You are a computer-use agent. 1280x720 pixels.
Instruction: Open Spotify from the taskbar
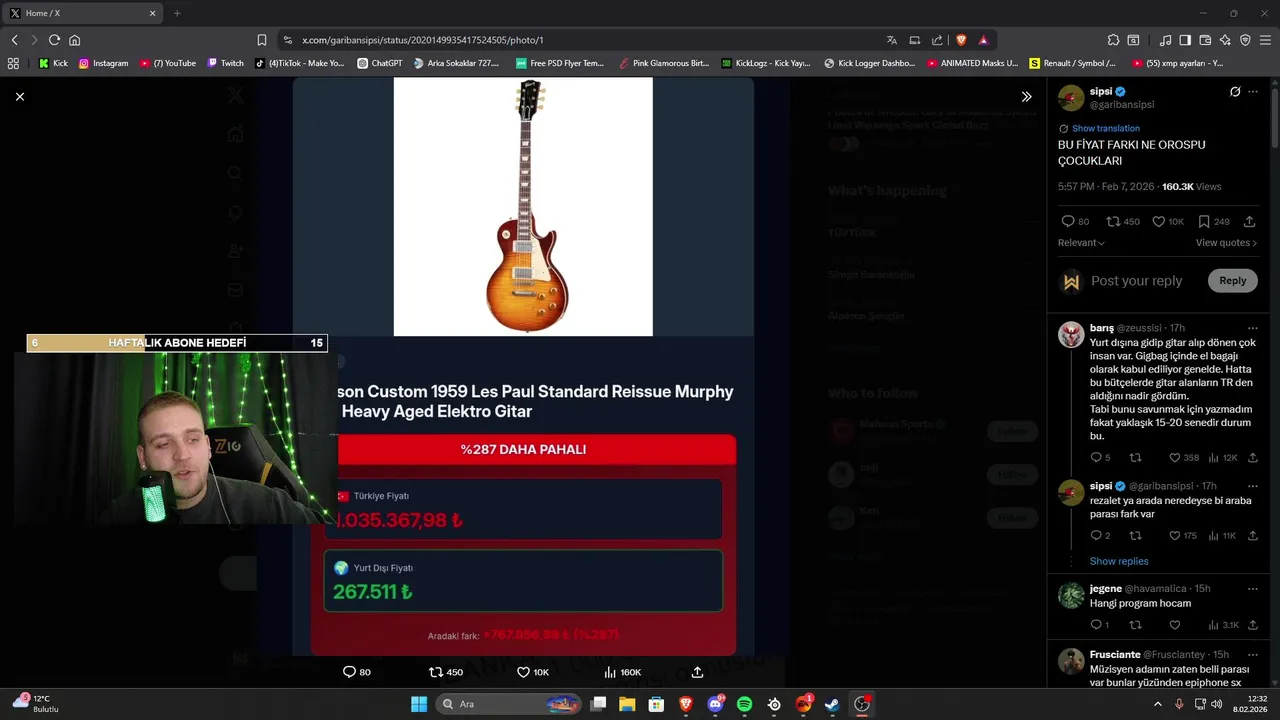click(744, 704)
